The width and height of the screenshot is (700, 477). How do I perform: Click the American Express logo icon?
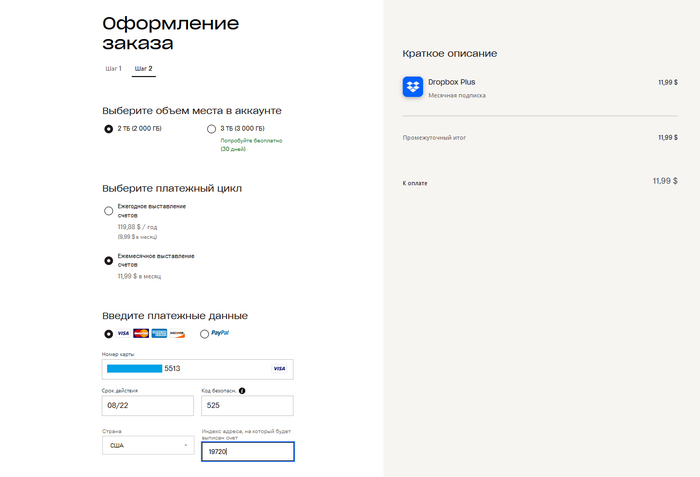159,333
